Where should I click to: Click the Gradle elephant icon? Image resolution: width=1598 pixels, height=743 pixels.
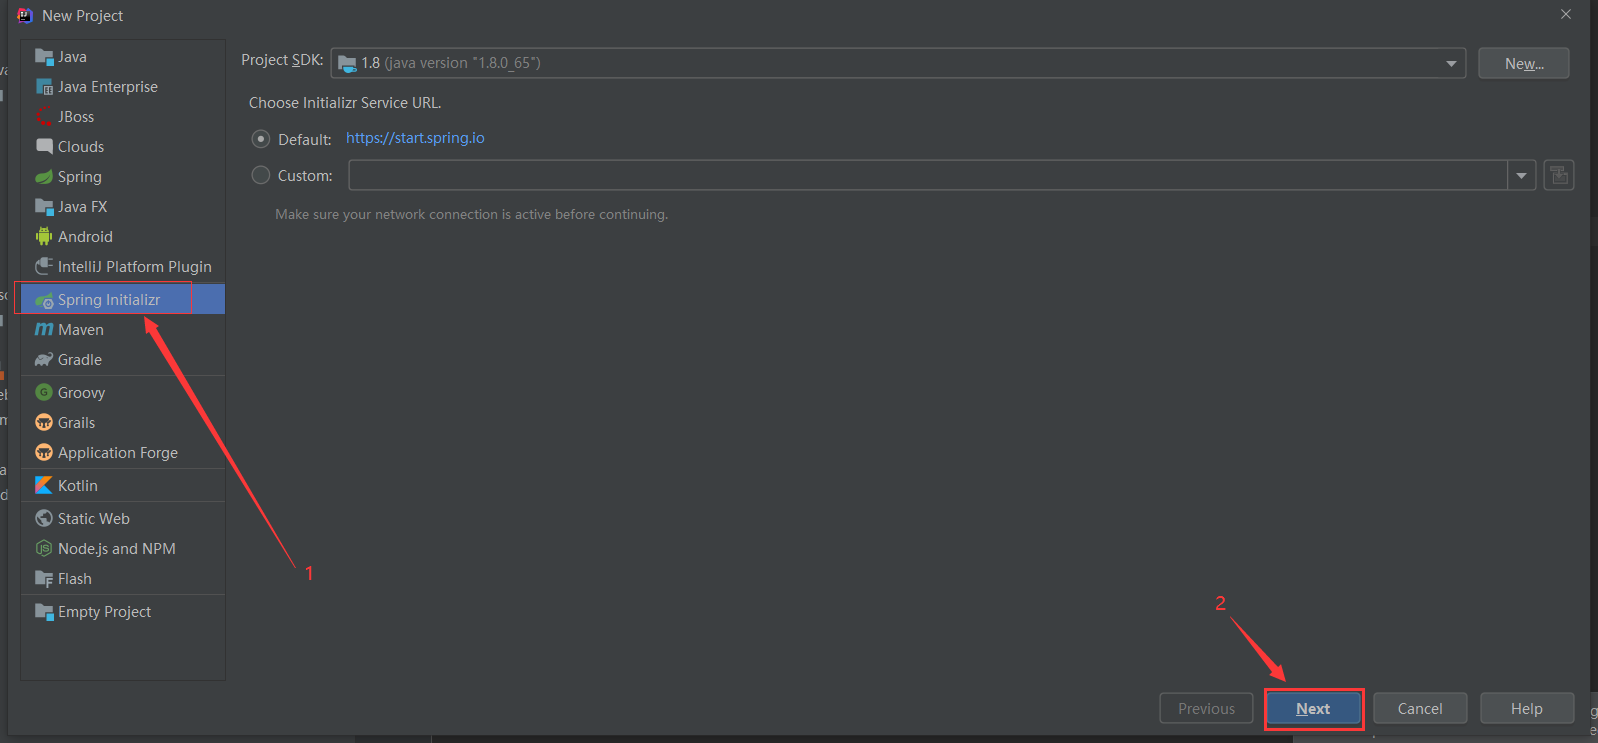pyautogui.click(x=44, y=360)
